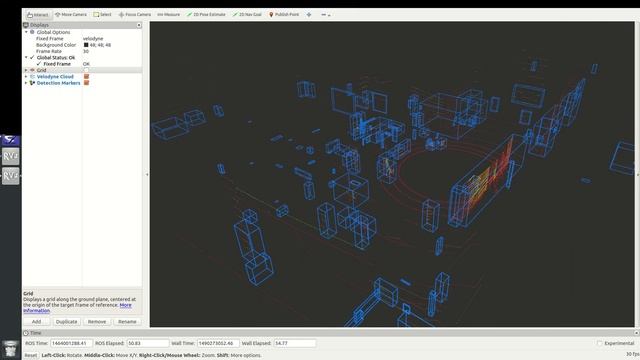Click the Time panel clock icon
The image size is (640, 360).
[26, 333]
